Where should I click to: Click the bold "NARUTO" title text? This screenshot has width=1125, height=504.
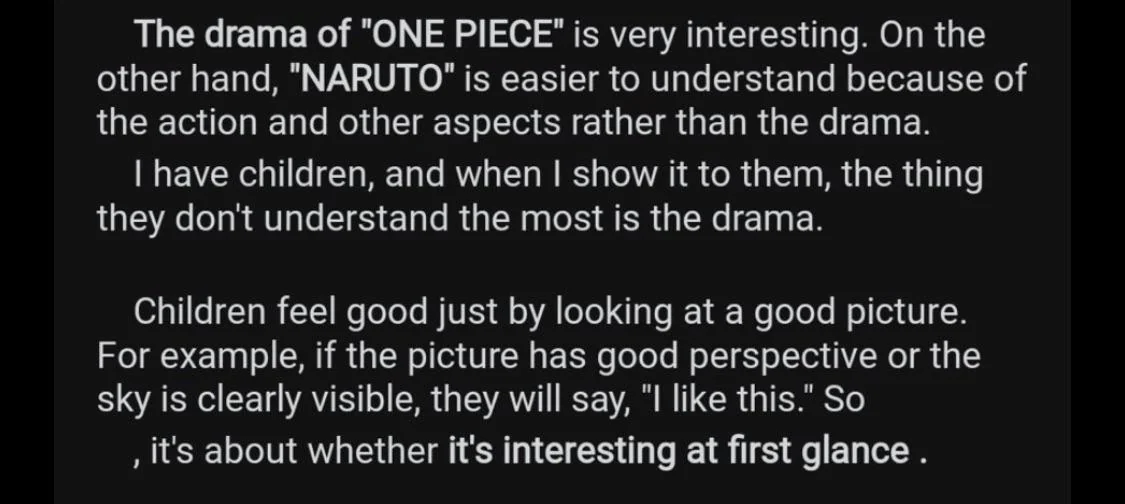371,78
